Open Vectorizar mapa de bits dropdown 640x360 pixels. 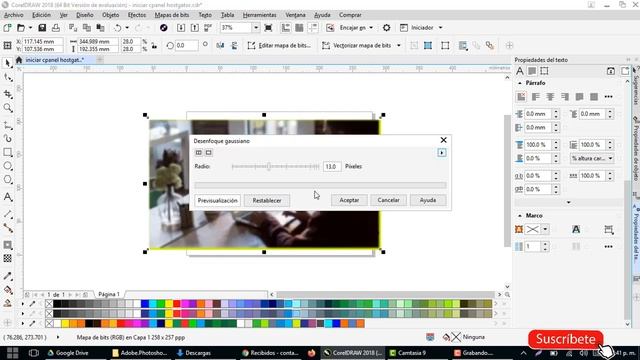point(399,45)
